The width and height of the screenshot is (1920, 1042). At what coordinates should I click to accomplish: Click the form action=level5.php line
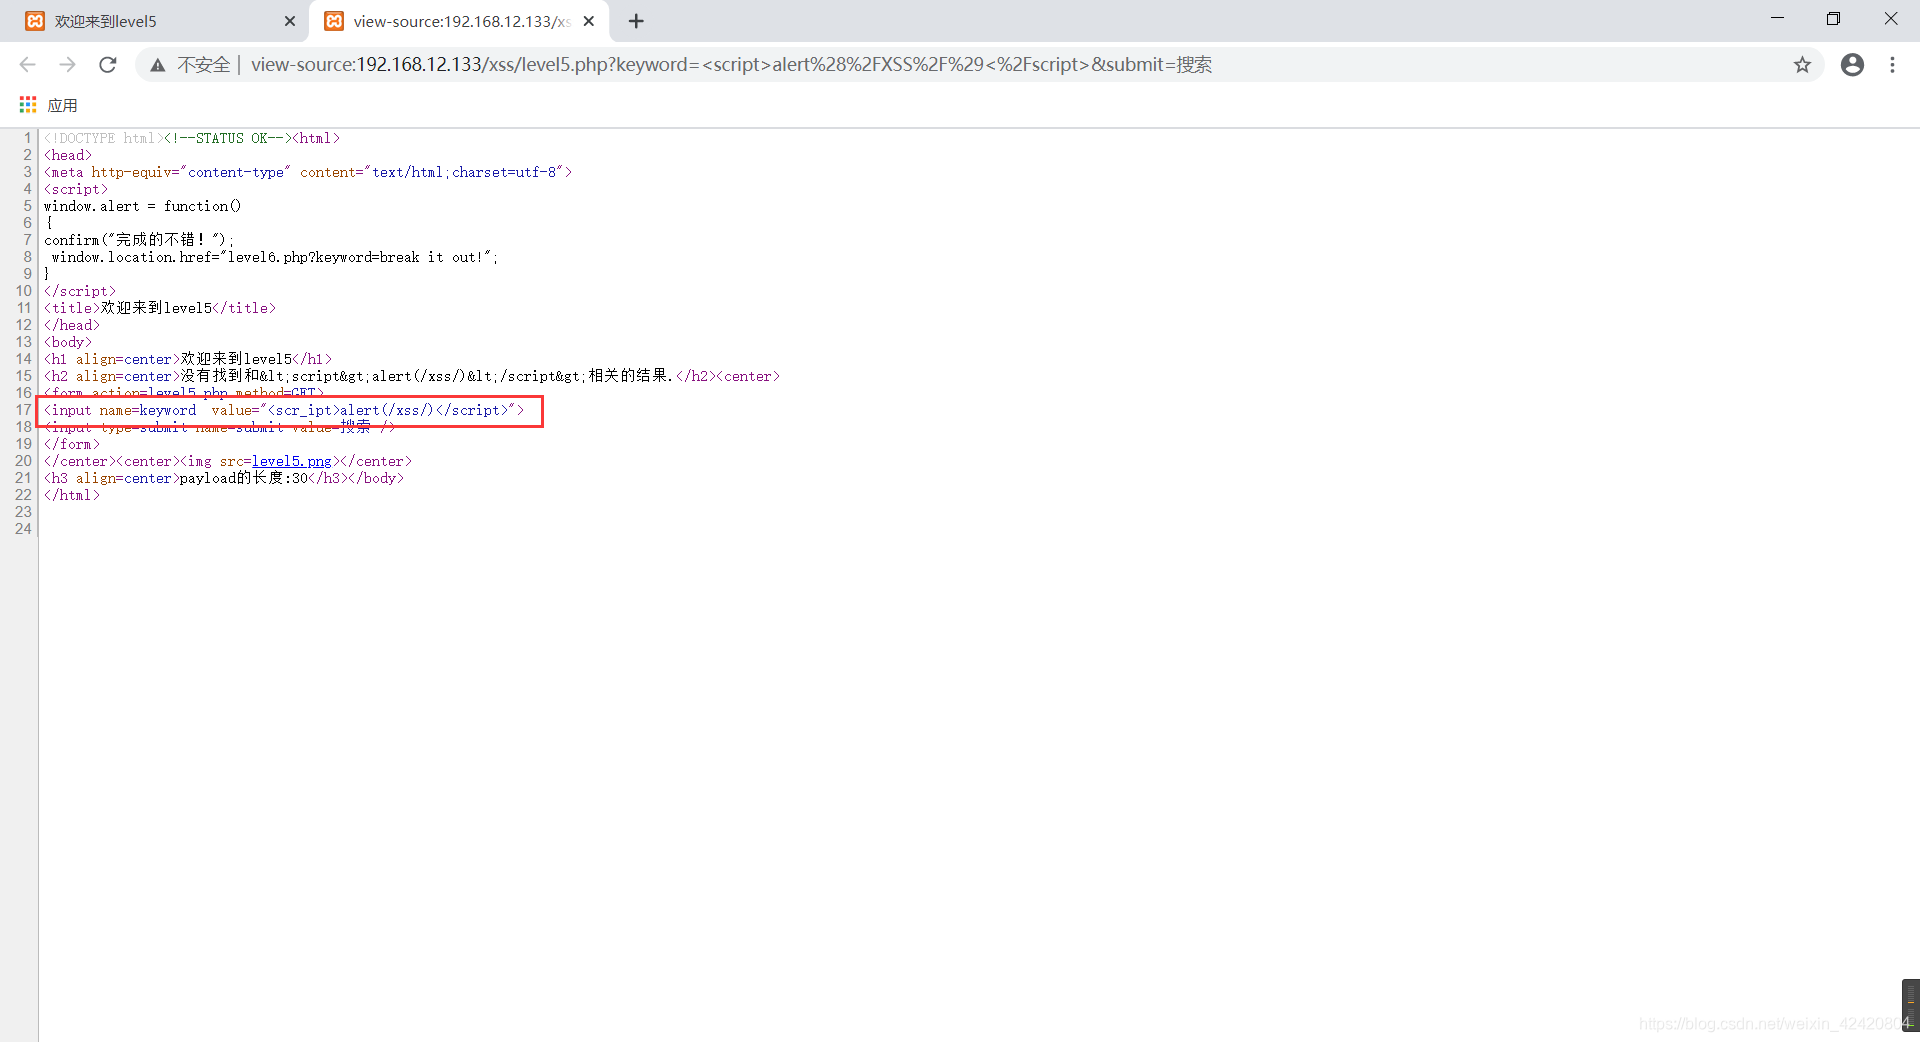(x=184, y=393)
